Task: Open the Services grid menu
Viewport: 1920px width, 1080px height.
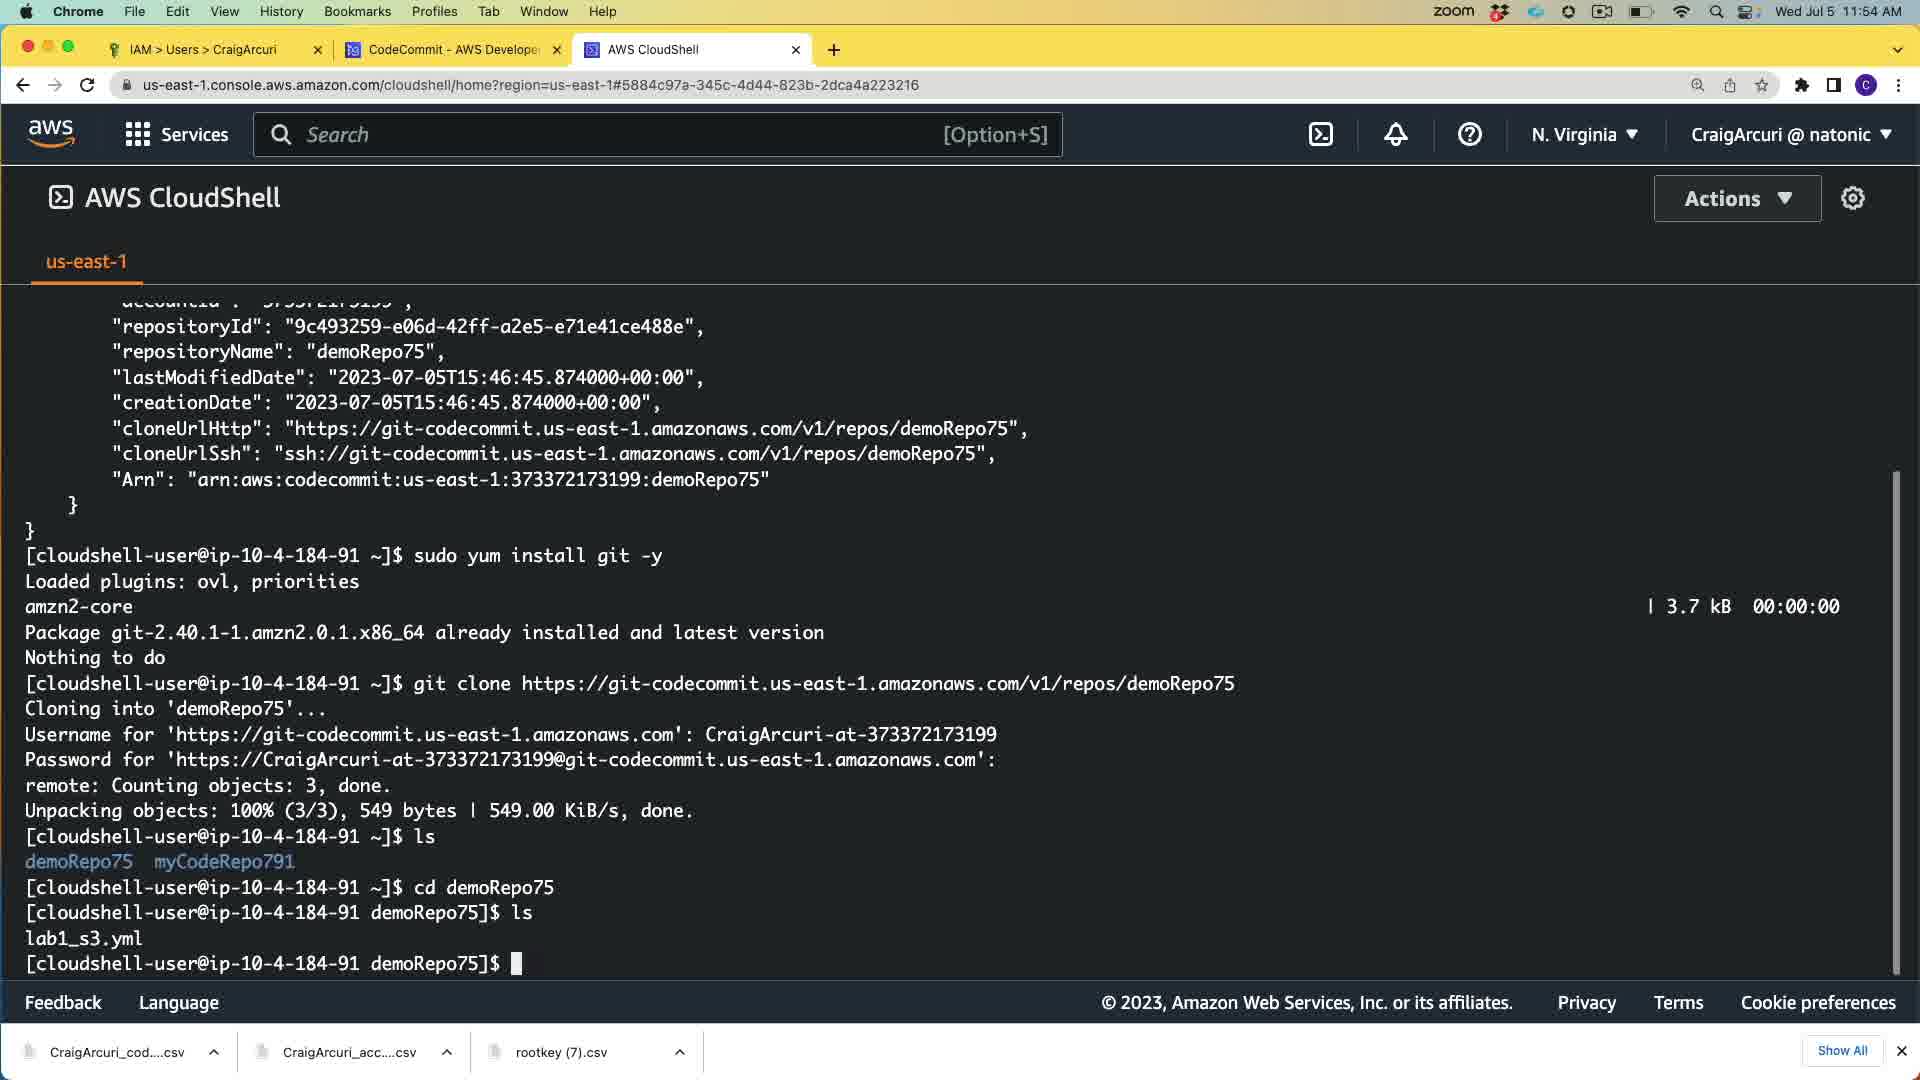Action: click(x=177, y=135)
